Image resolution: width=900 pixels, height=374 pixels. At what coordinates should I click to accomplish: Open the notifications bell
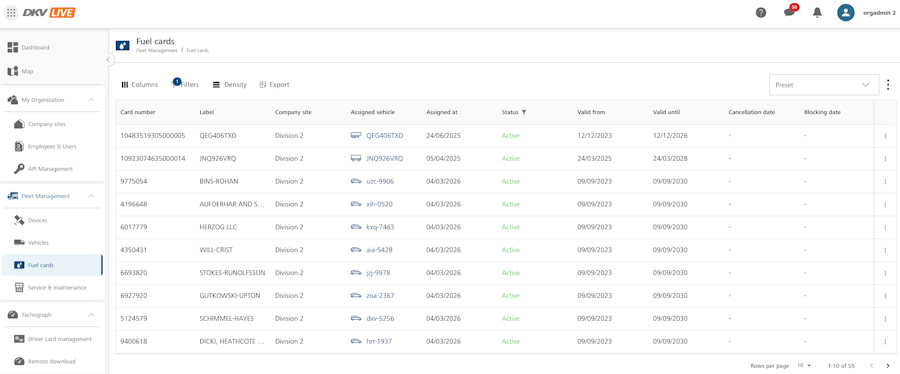point(817,13)
